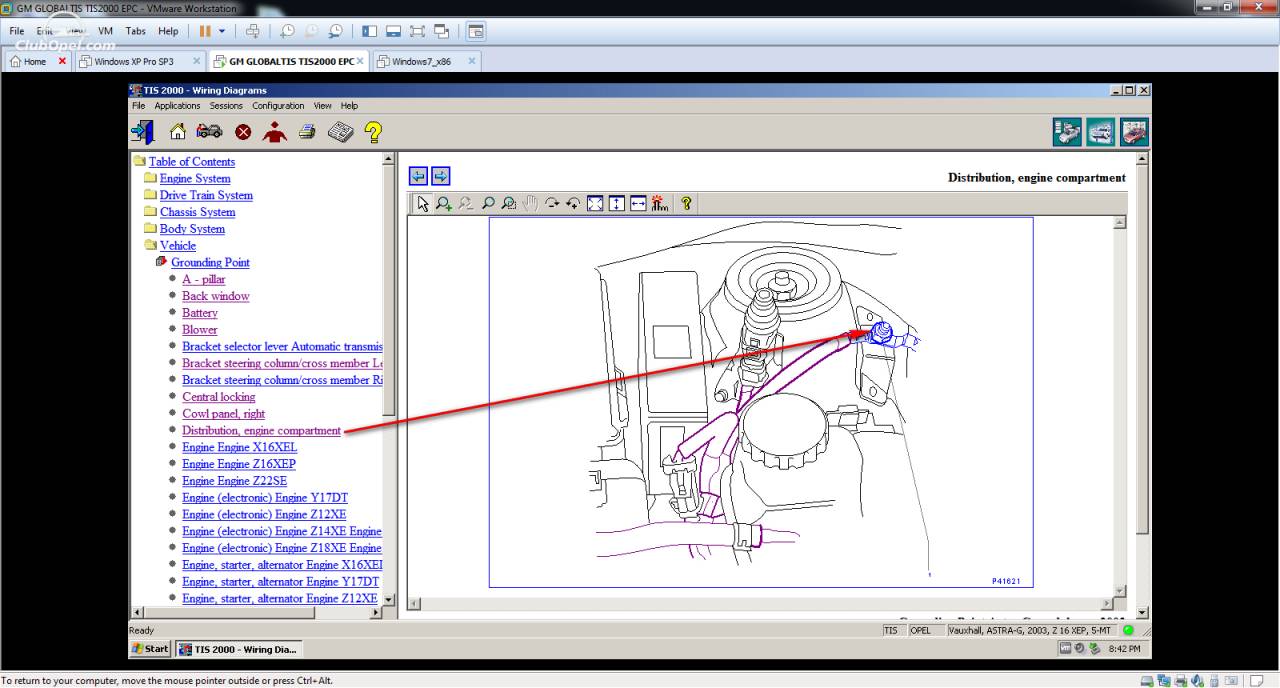Open the Cowl panel, right entry
The image size is (1280, 688).
(x=224, y=414)
